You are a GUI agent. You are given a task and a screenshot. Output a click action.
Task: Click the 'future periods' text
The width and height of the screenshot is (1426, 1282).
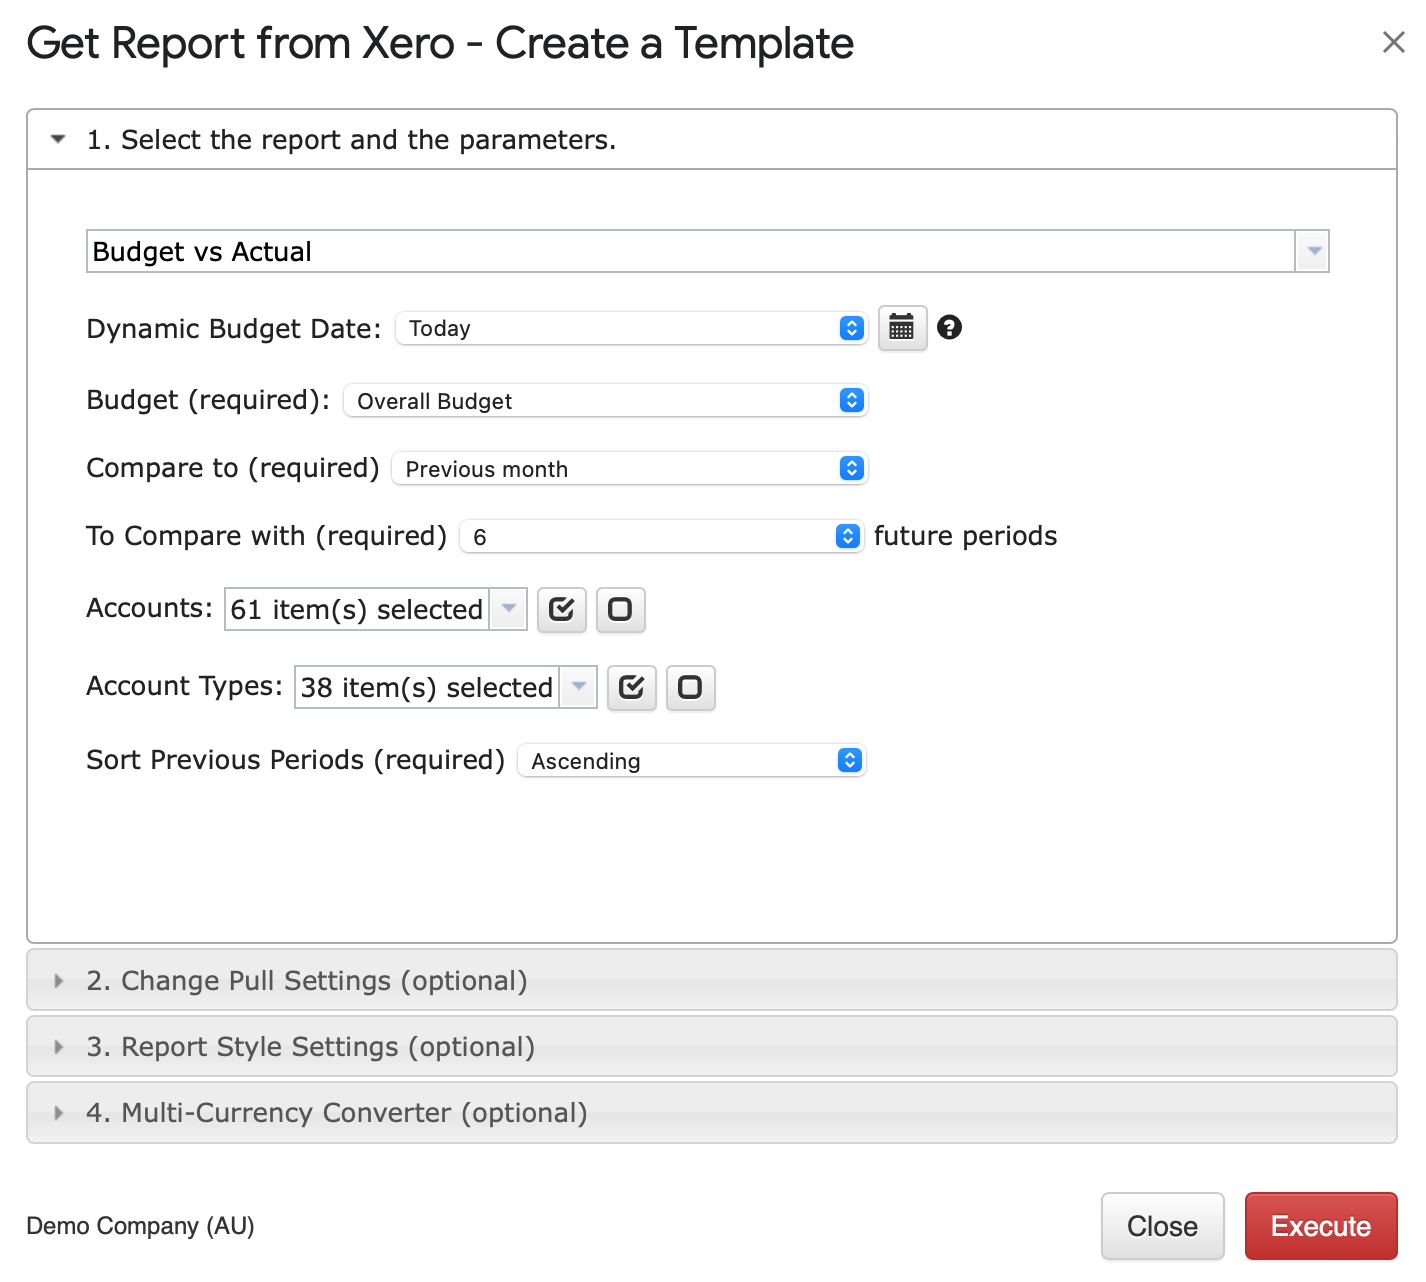965,536
